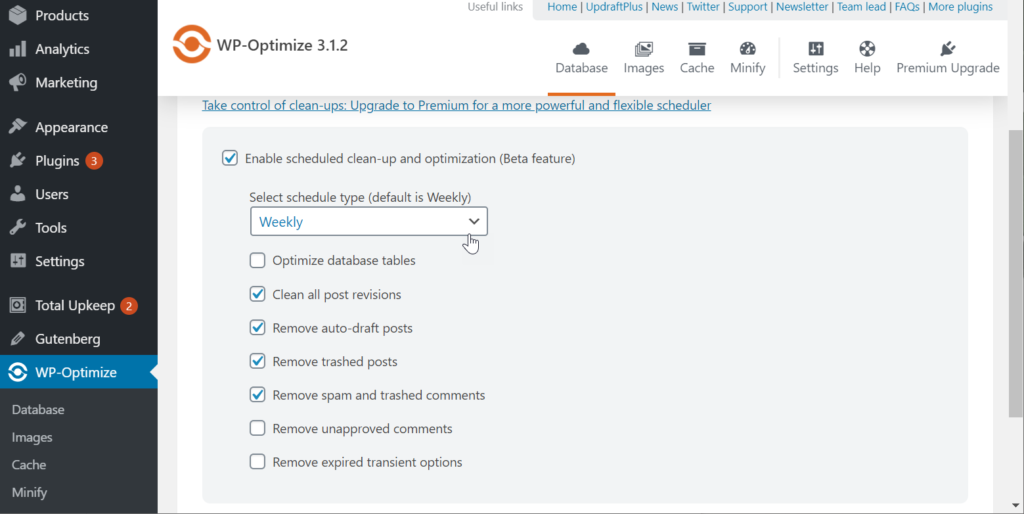Open the Images icon in the header
The height and width of the screenshot is (514, 1024).
[x=643, y=49]
